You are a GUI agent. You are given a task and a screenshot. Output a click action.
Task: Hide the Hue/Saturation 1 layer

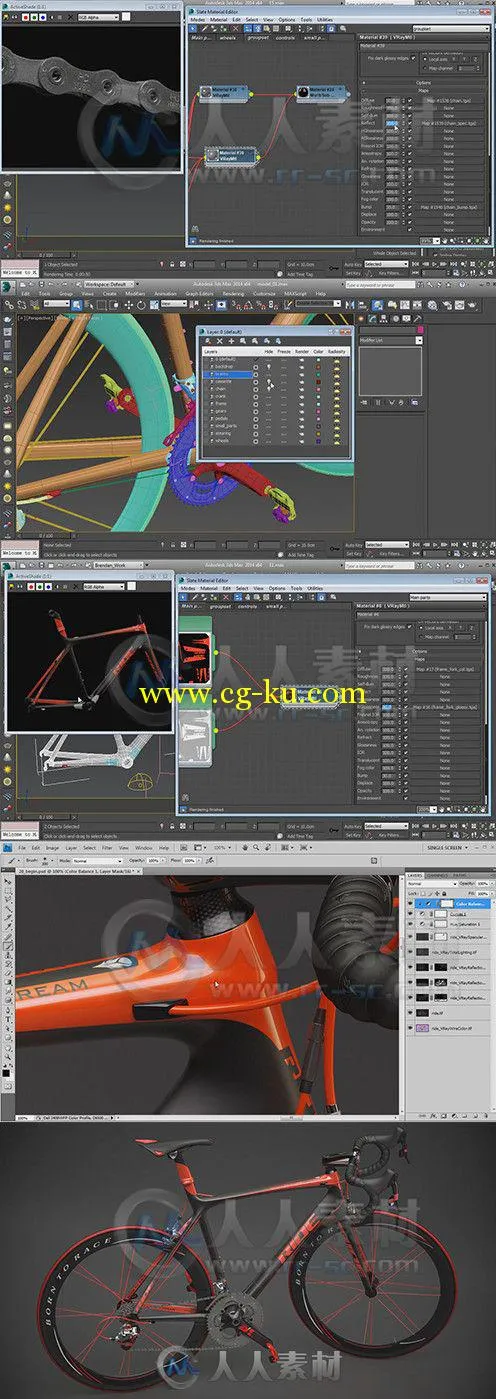pos(410,924)
